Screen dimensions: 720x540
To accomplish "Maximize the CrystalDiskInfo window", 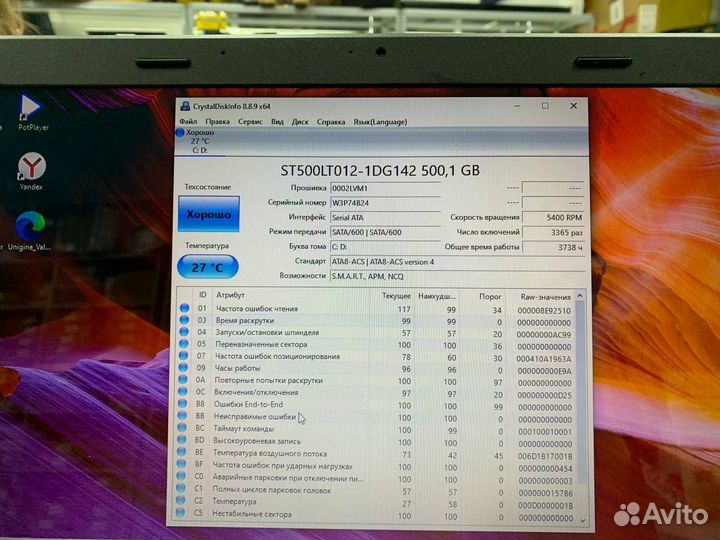I will [545, 106].
